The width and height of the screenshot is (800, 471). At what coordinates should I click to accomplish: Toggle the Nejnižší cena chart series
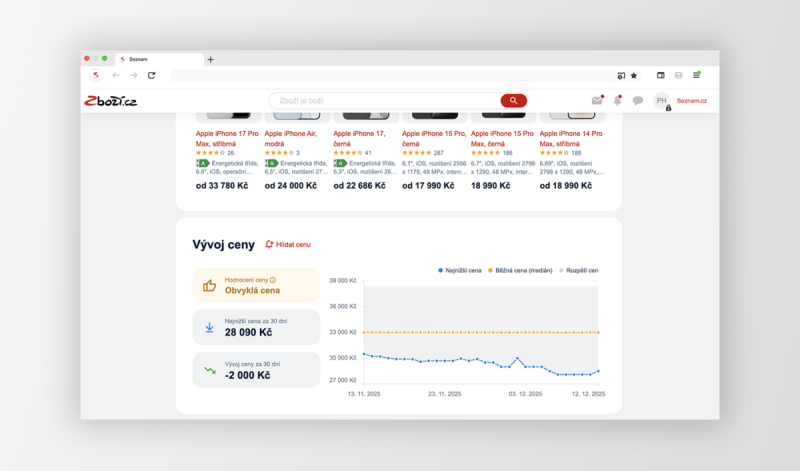click(461, 271)
